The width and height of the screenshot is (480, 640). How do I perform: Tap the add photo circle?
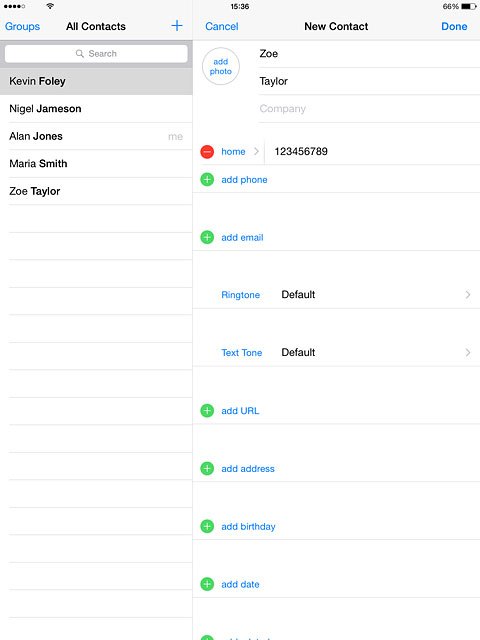tap(221, 66)
